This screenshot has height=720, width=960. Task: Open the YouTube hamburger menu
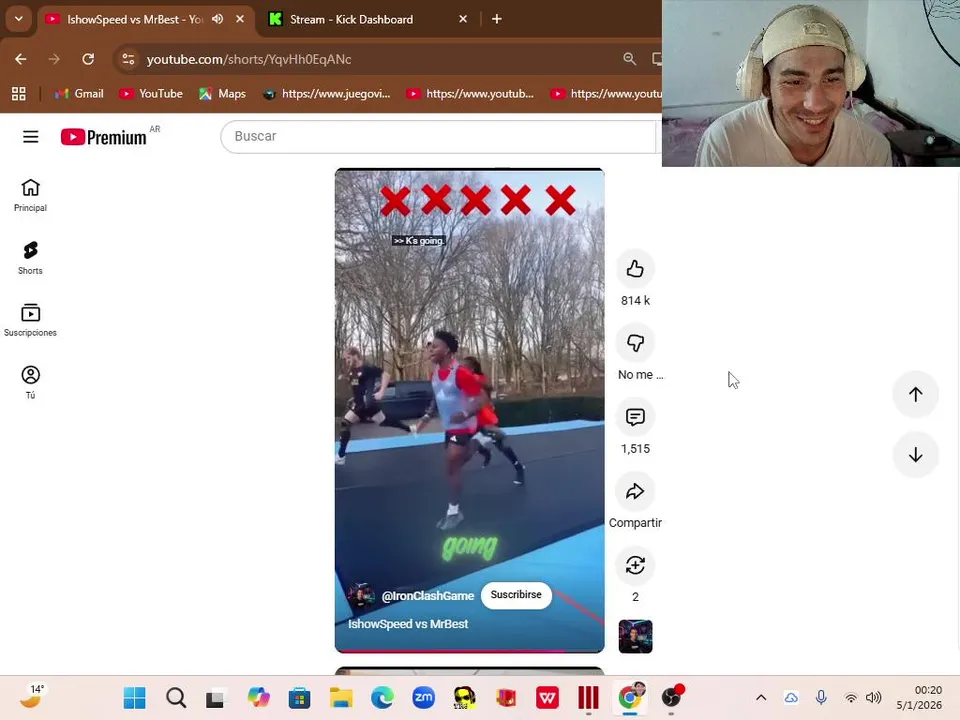pyautogui.click(x=31, y=137)
